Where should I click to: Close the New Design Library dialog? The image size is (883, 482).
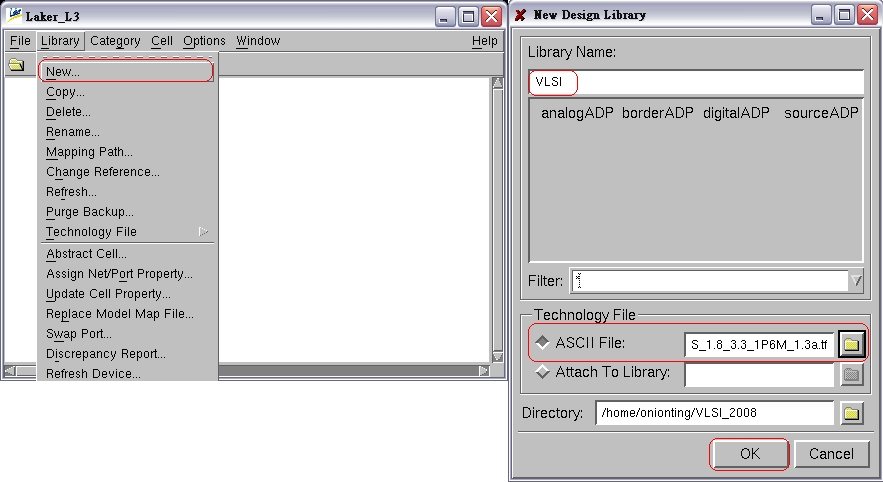pos(868,15)
